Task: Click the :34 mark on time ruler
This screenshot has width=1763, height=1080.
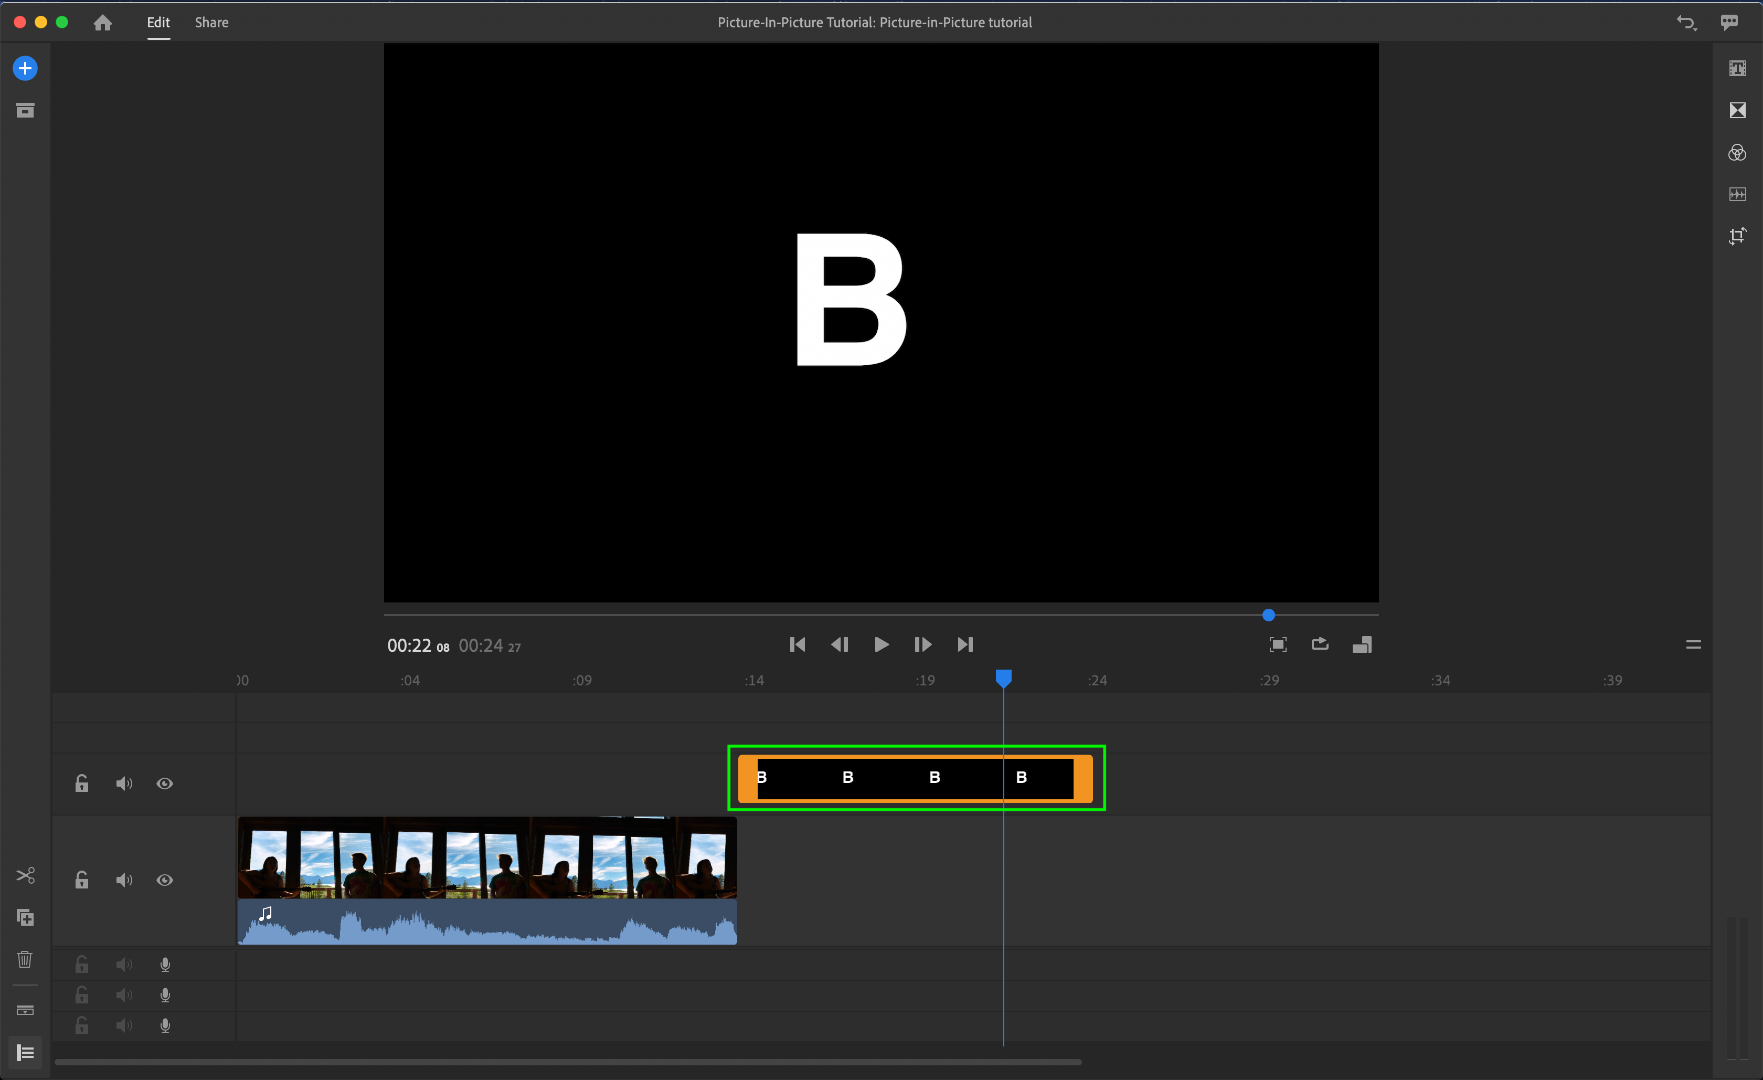Action: point(1440,680)
